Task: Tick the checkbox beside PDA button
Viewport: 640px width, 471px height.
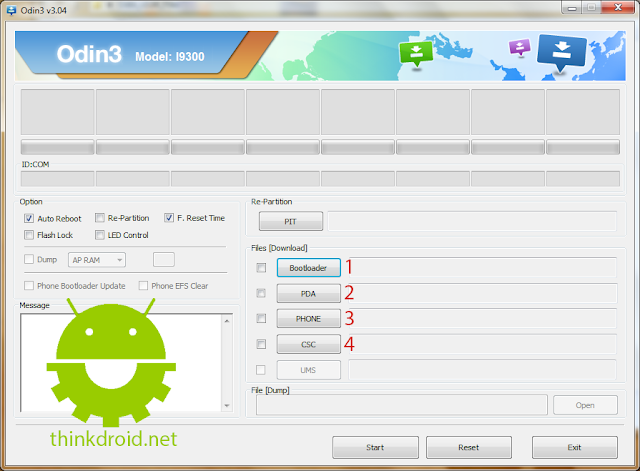Action: point(261,293)
